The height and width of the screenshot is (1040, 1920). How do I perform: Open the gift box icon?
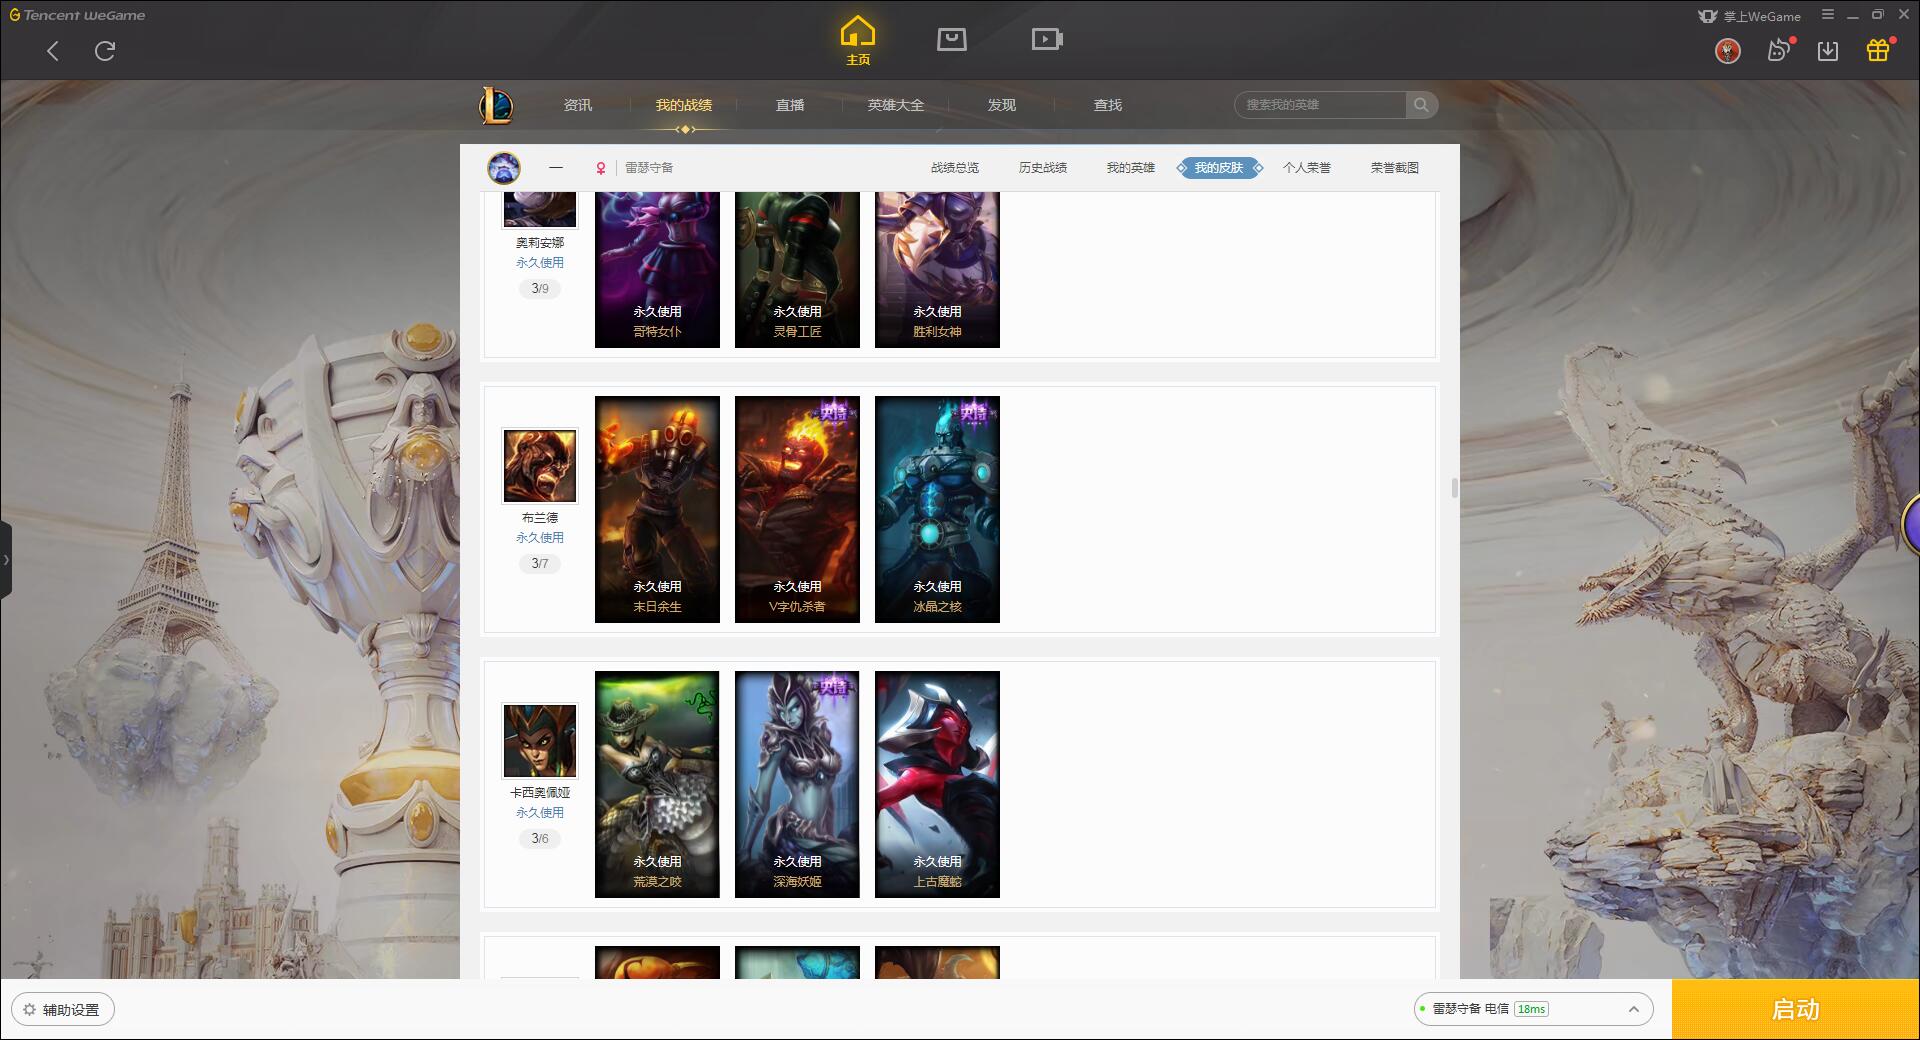1878,50
